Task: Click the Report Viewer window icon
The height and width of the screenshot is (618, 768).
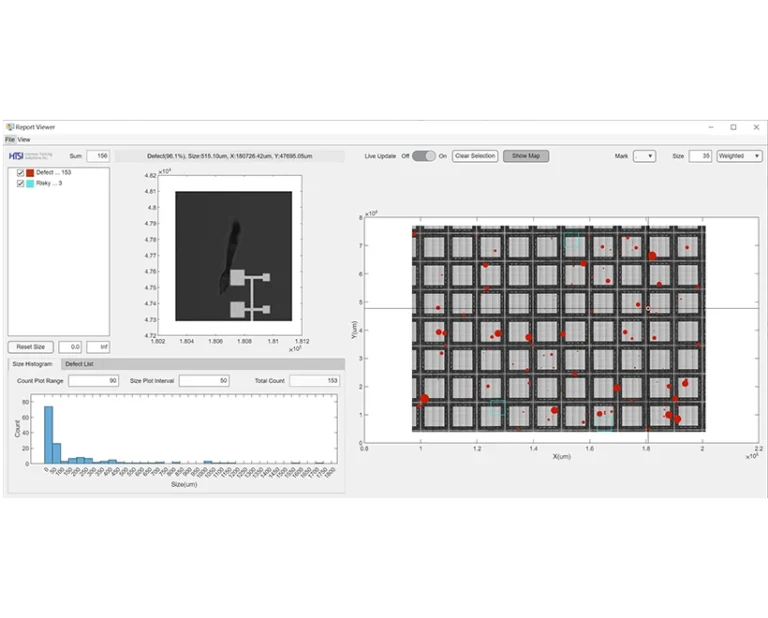Action: pos(10,127)
